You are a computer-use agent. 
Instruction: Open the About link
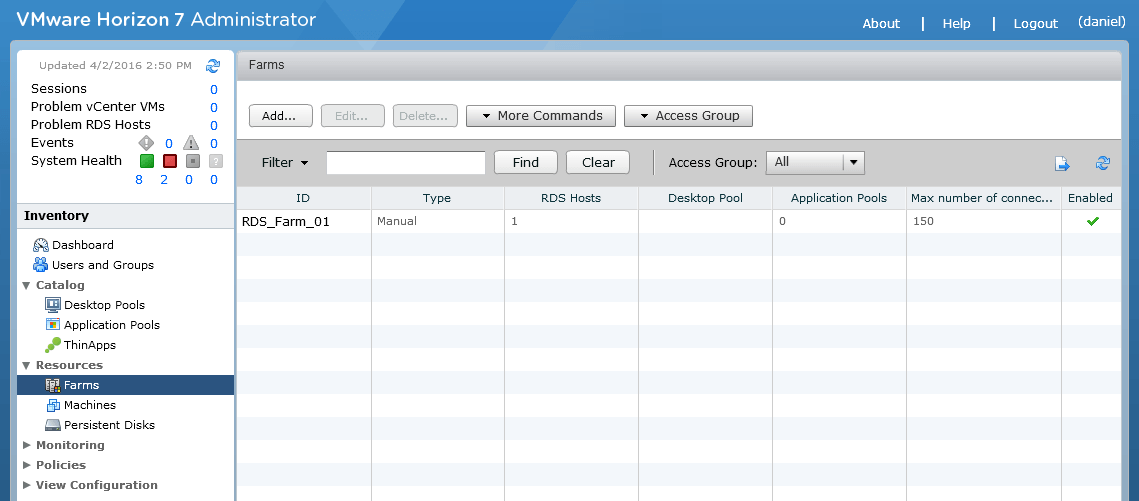click(x=881, y=24)
